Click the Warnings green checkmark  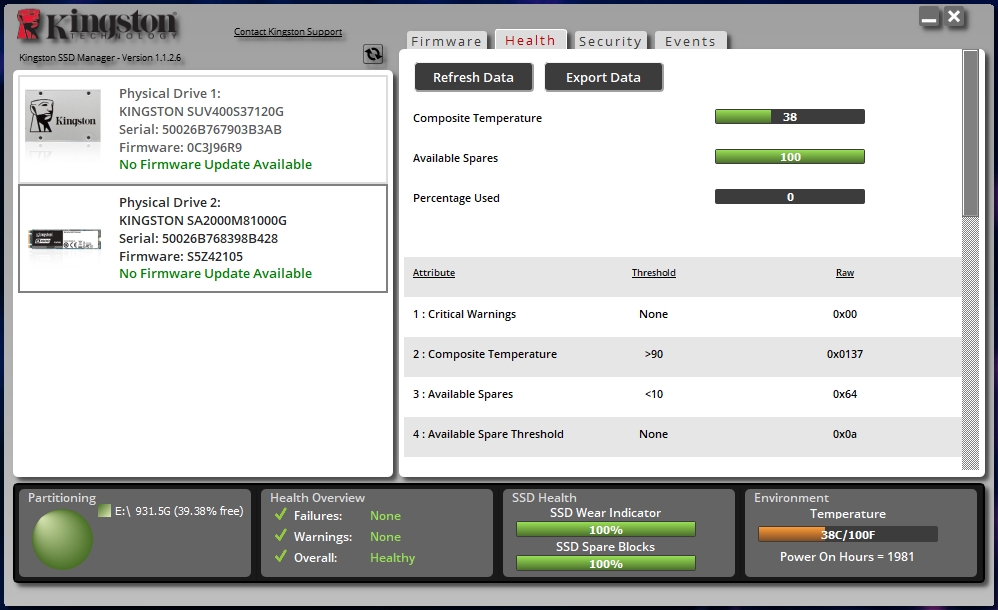281,536
